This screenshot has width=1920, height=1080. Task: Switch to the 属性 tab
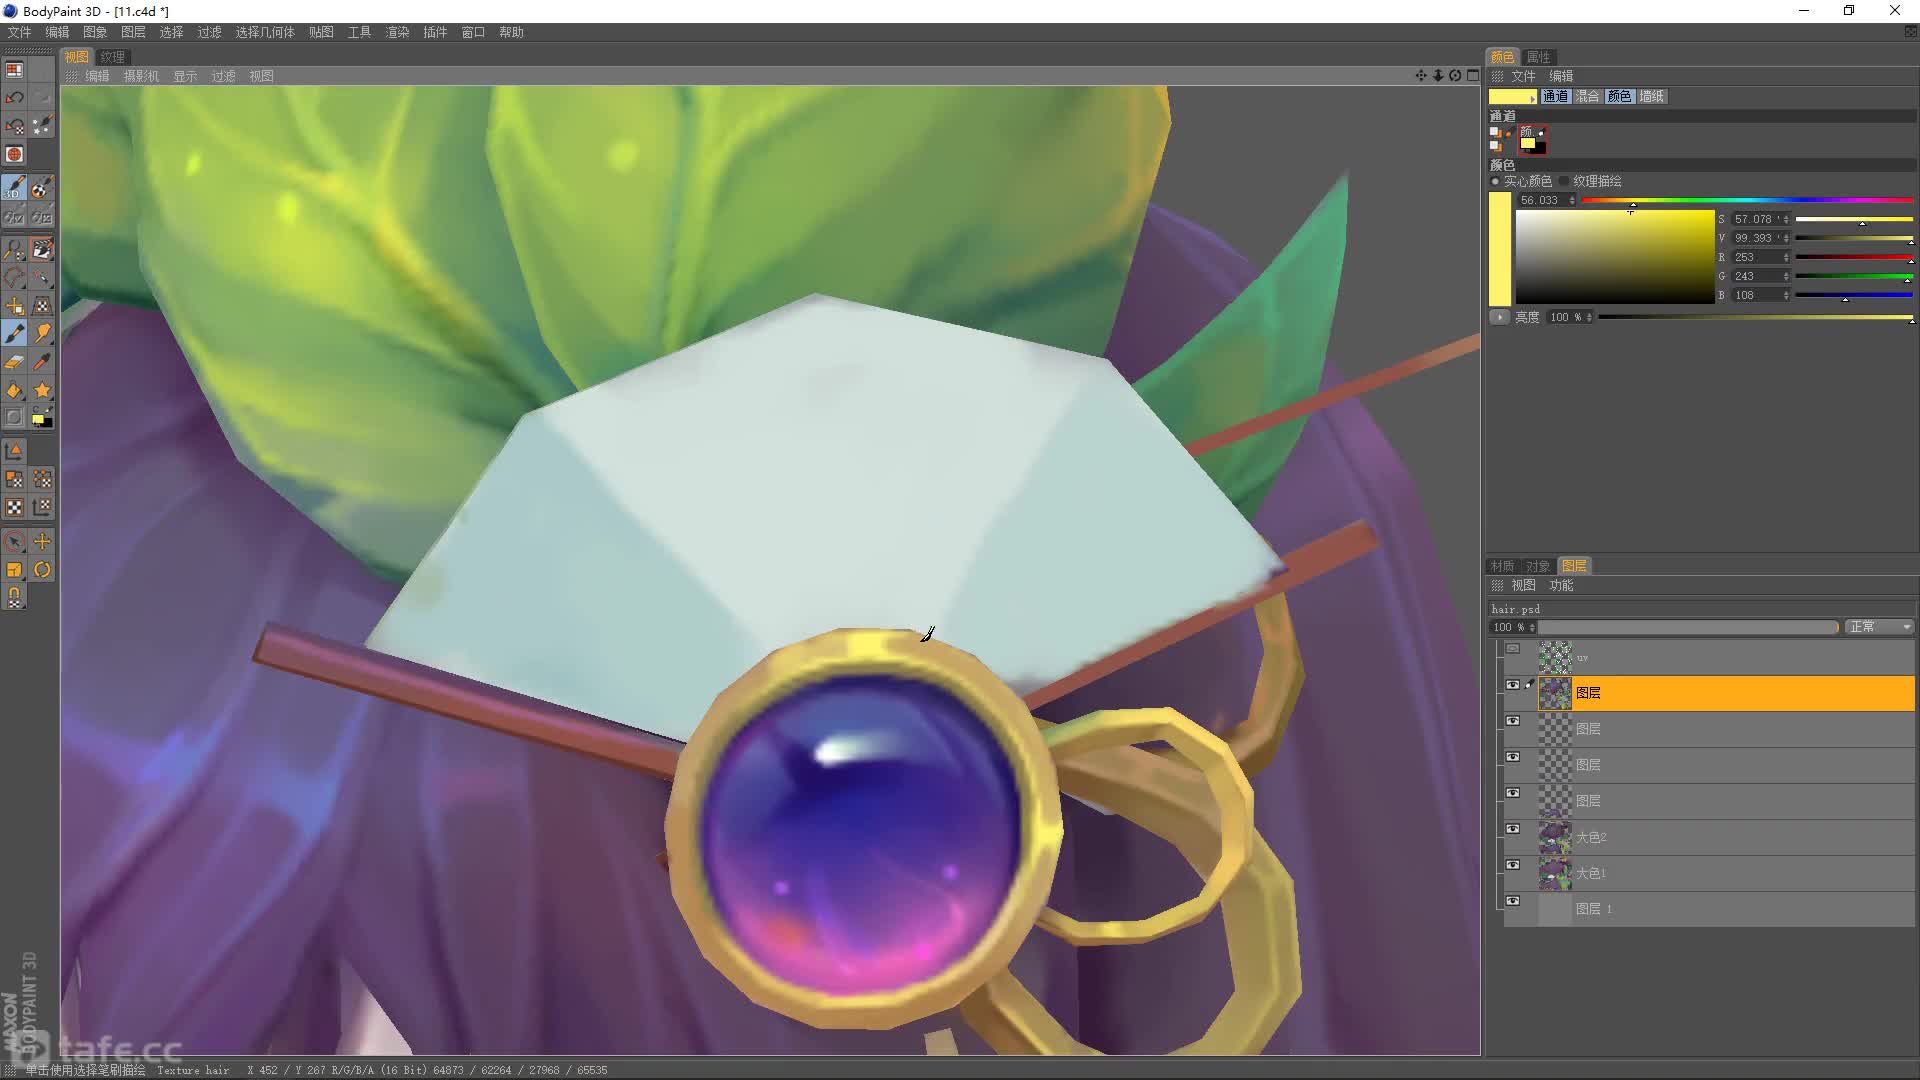pyautogui.click(x=1538, y=57)
